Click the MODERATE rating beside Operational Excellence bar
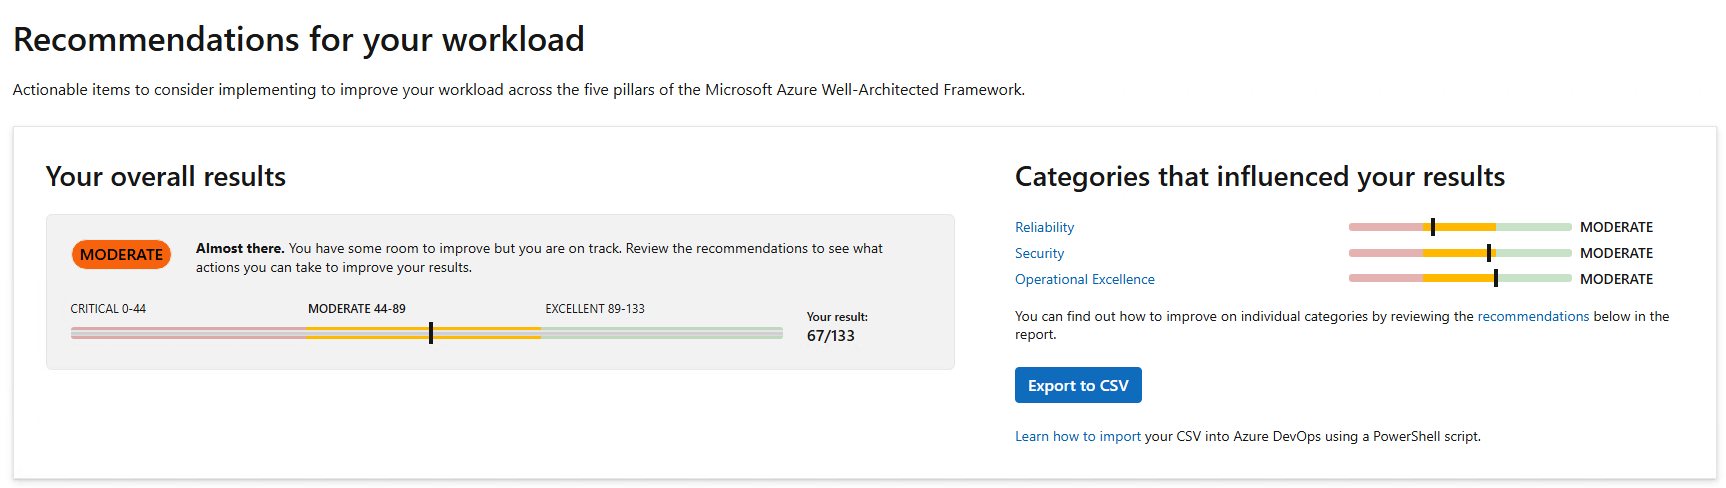 [x=1616, y=279]
